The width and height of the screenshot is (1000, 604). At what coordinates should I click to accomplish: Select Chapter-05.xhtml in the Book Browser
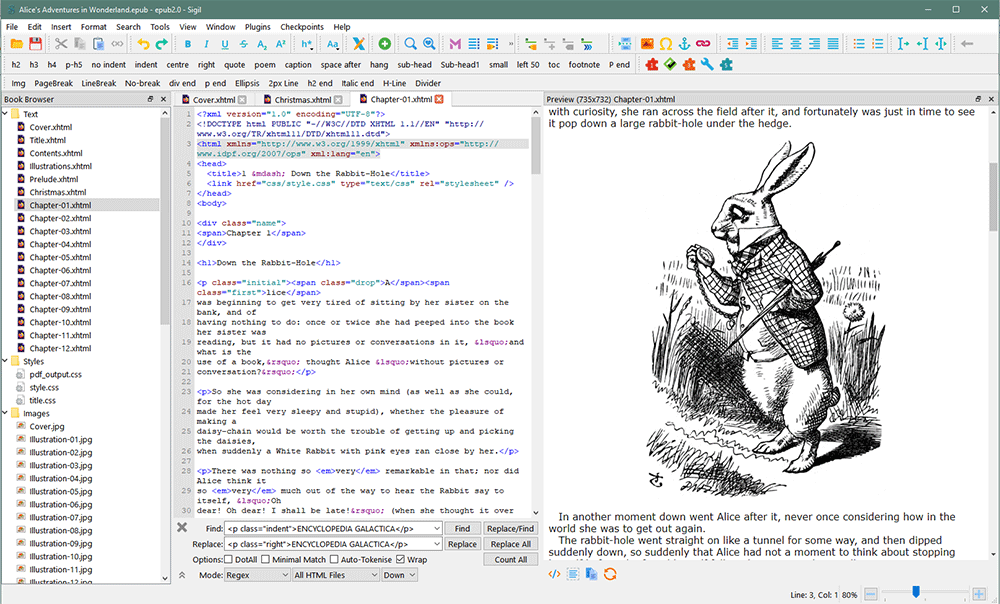(x=59, y=257)
